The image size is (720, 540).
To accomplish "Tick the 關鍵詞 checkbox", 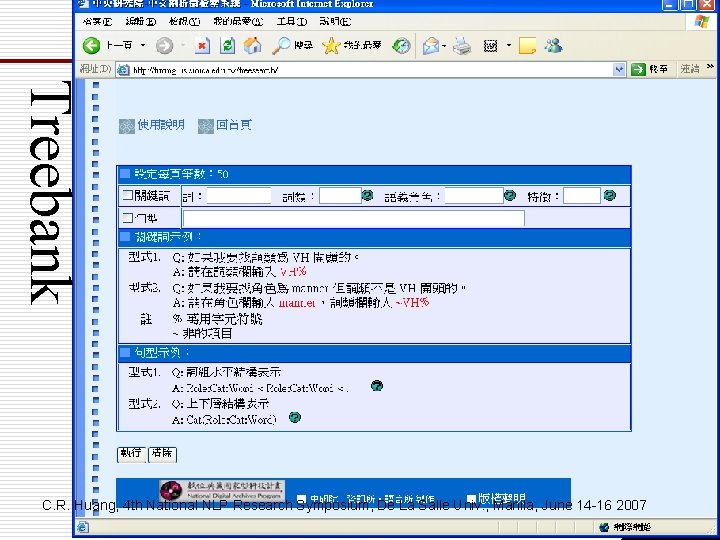I will pos(127,196).
